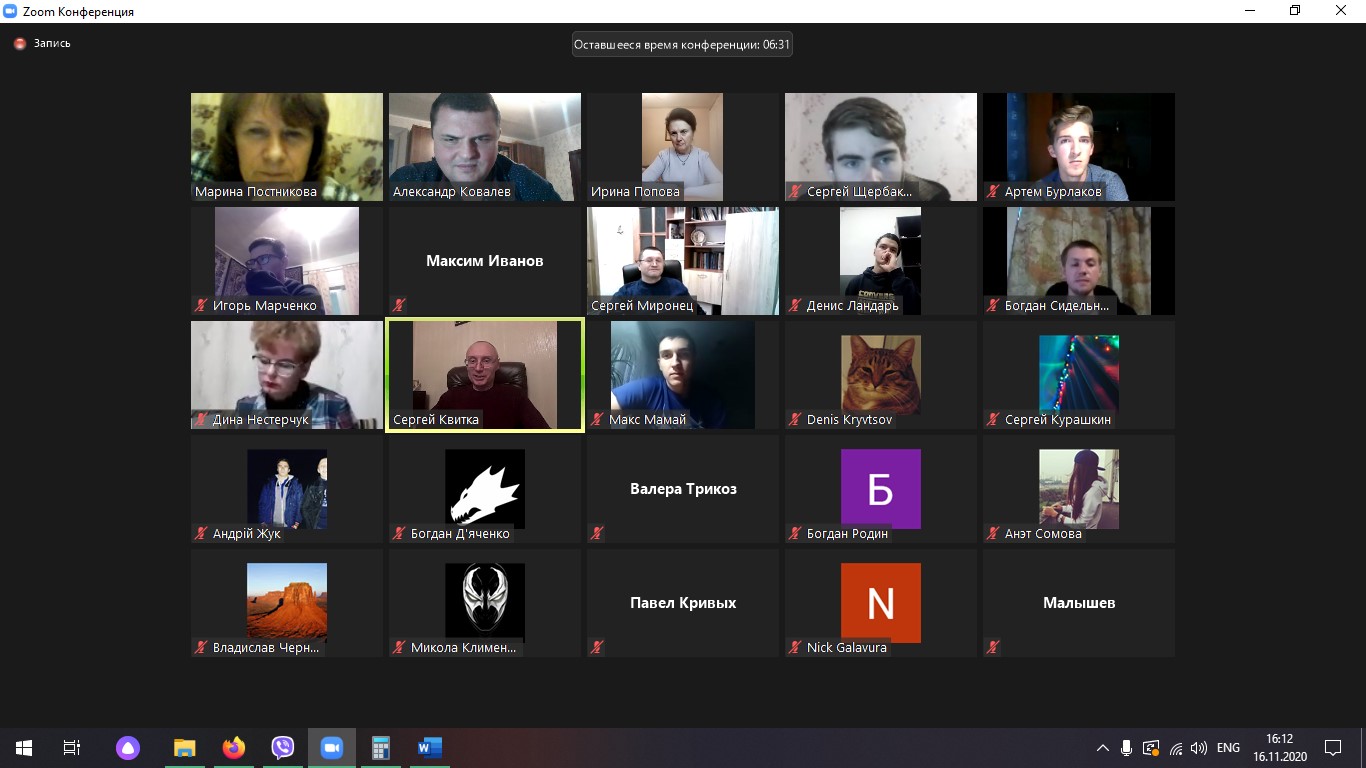Open the Windows notification center
The width and height of the screenshot is (1366, 768).
[x=1333, y=747]
